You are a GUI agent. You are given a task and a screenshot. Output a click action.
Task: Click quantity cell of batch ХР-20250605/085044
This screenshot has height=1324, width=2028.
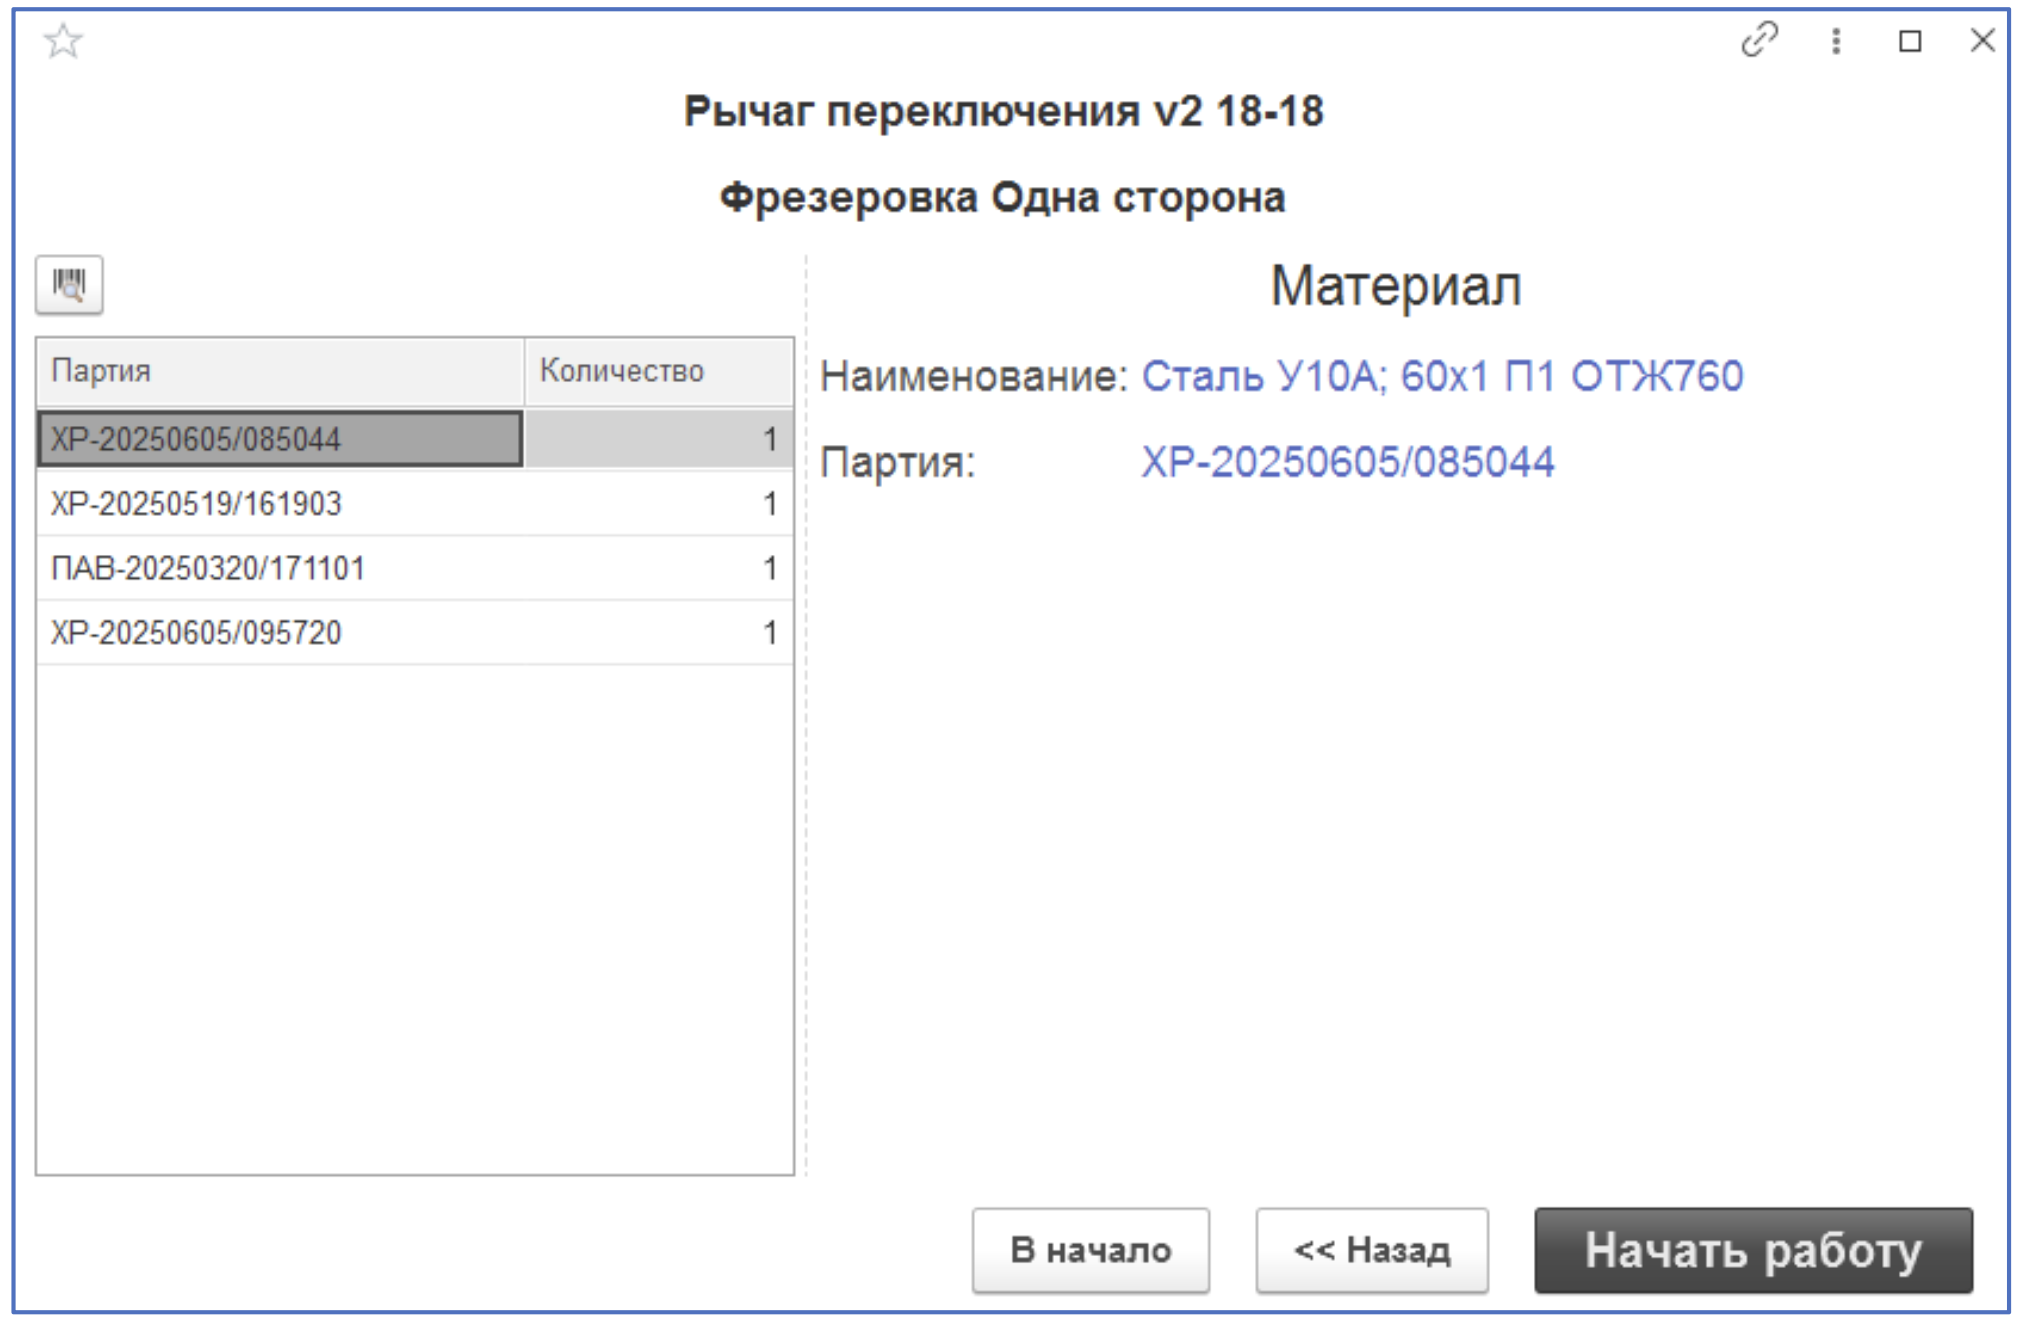click(655, 438)
